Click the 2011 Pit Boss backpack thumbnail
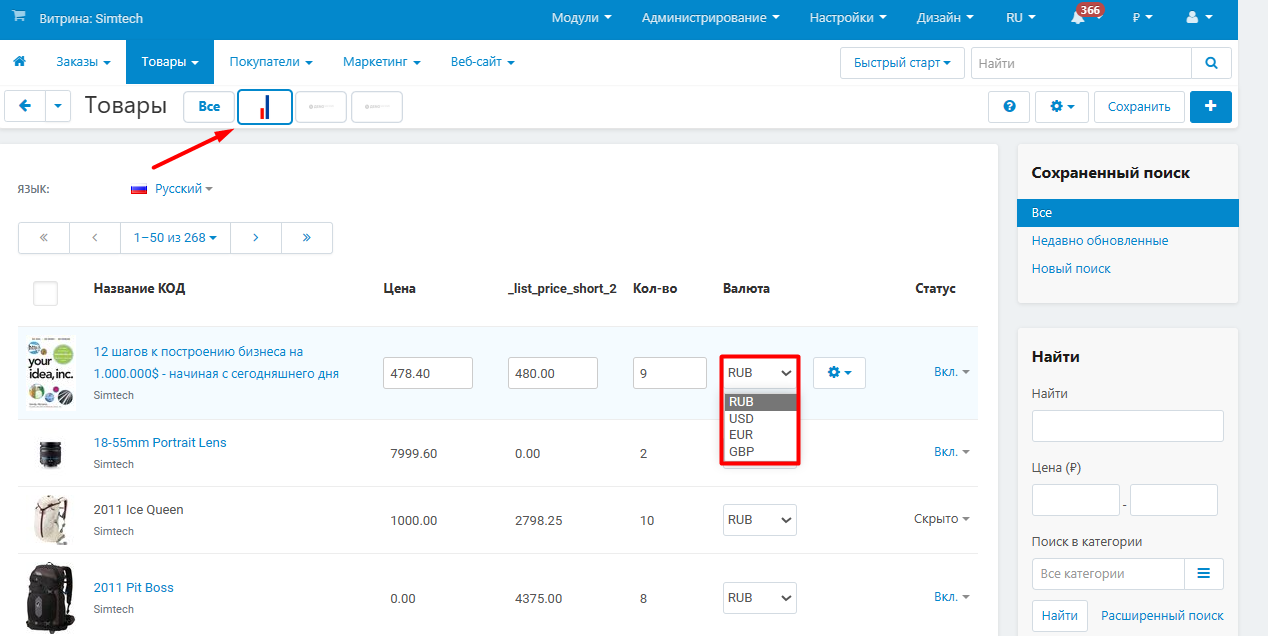This screenshot has width=1268, height=636. point(48,597)
